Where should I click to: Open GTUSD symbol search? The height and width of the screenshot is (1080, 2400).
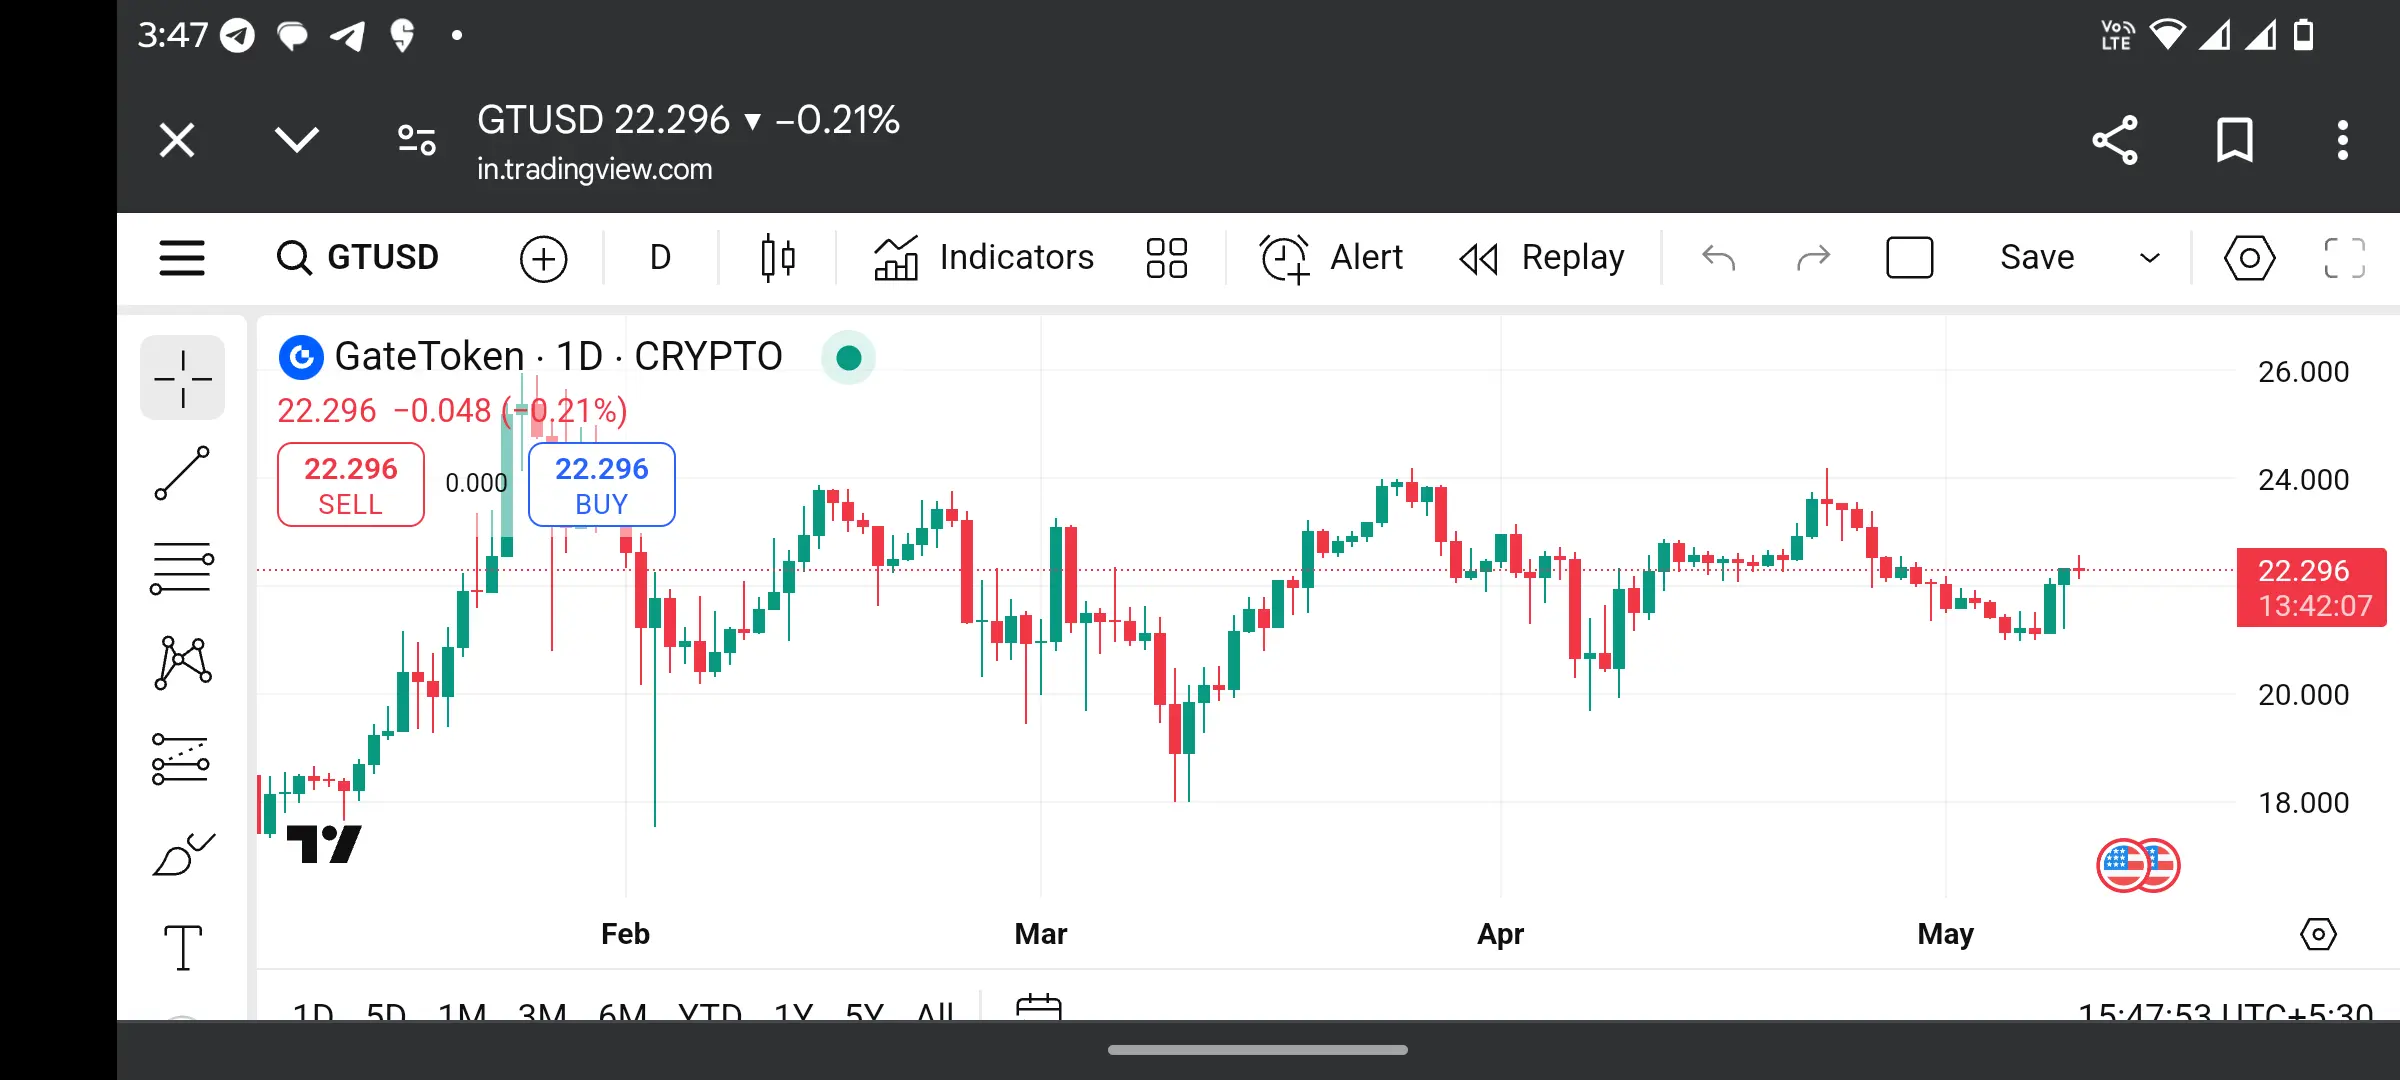click(357, 258)
